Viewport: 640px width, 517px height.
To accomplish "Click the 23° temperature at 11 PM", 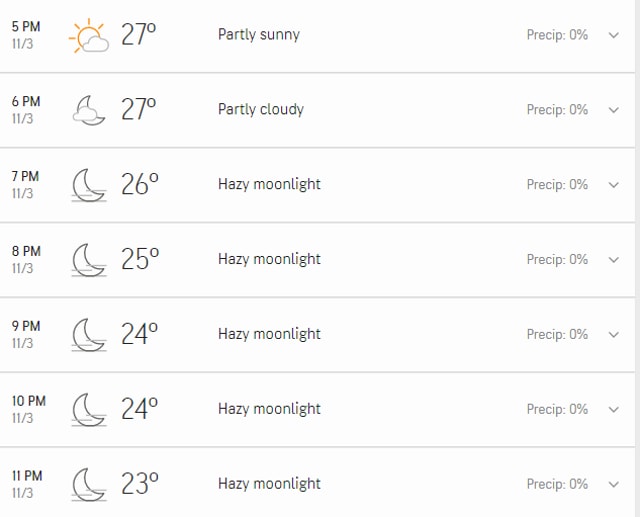I will (140, 484).
